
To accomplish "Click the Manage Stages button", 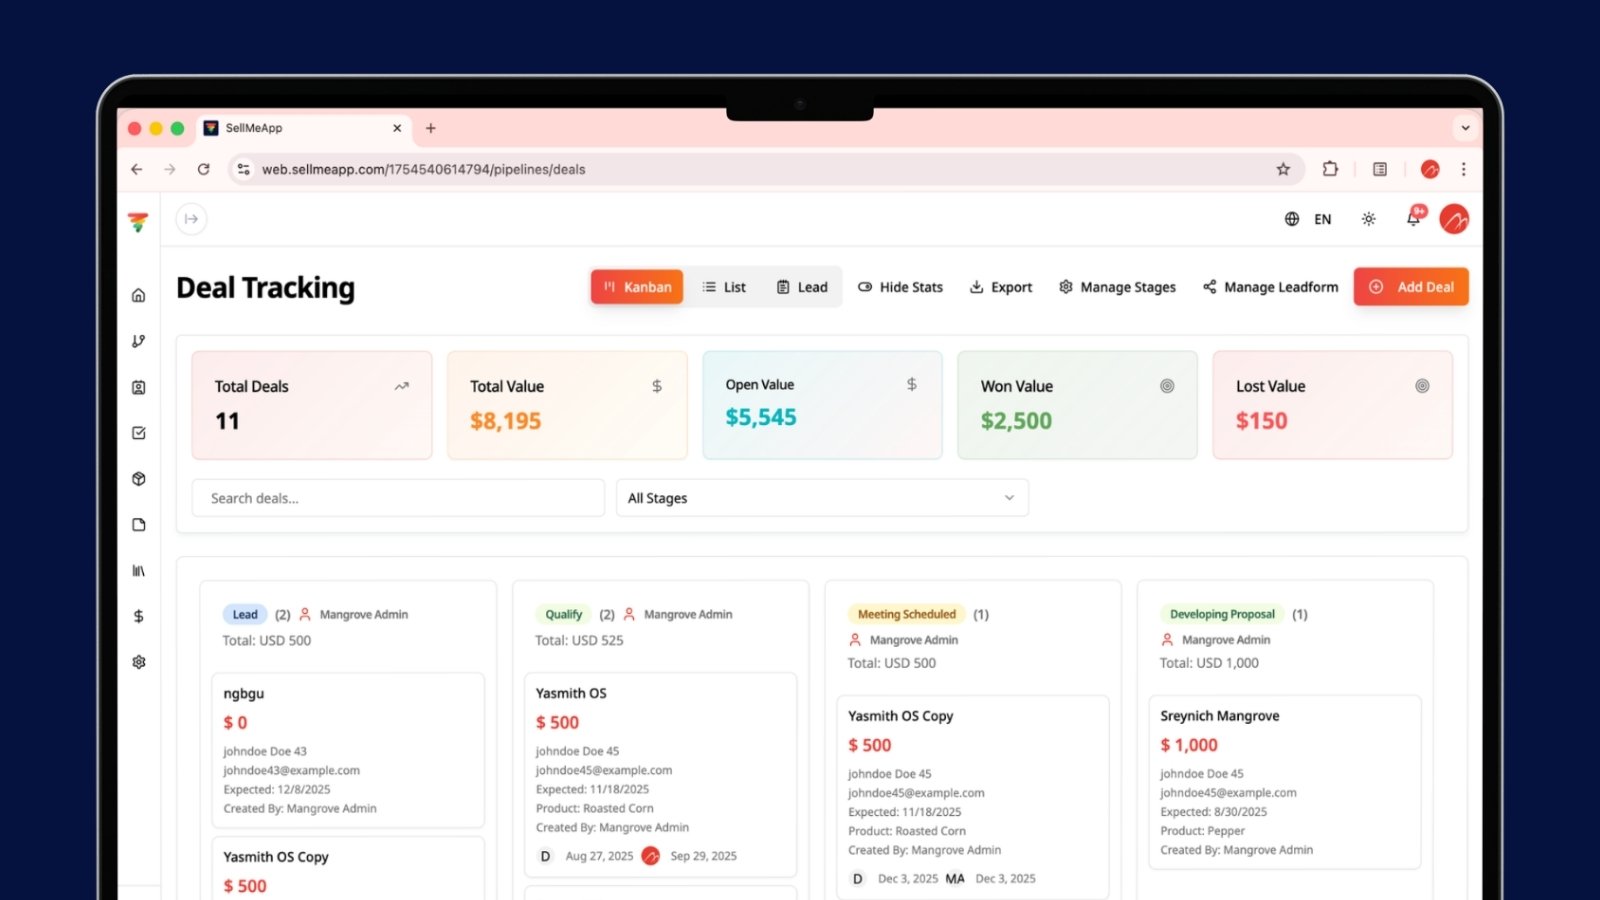I will click(x=1117, y=287).
